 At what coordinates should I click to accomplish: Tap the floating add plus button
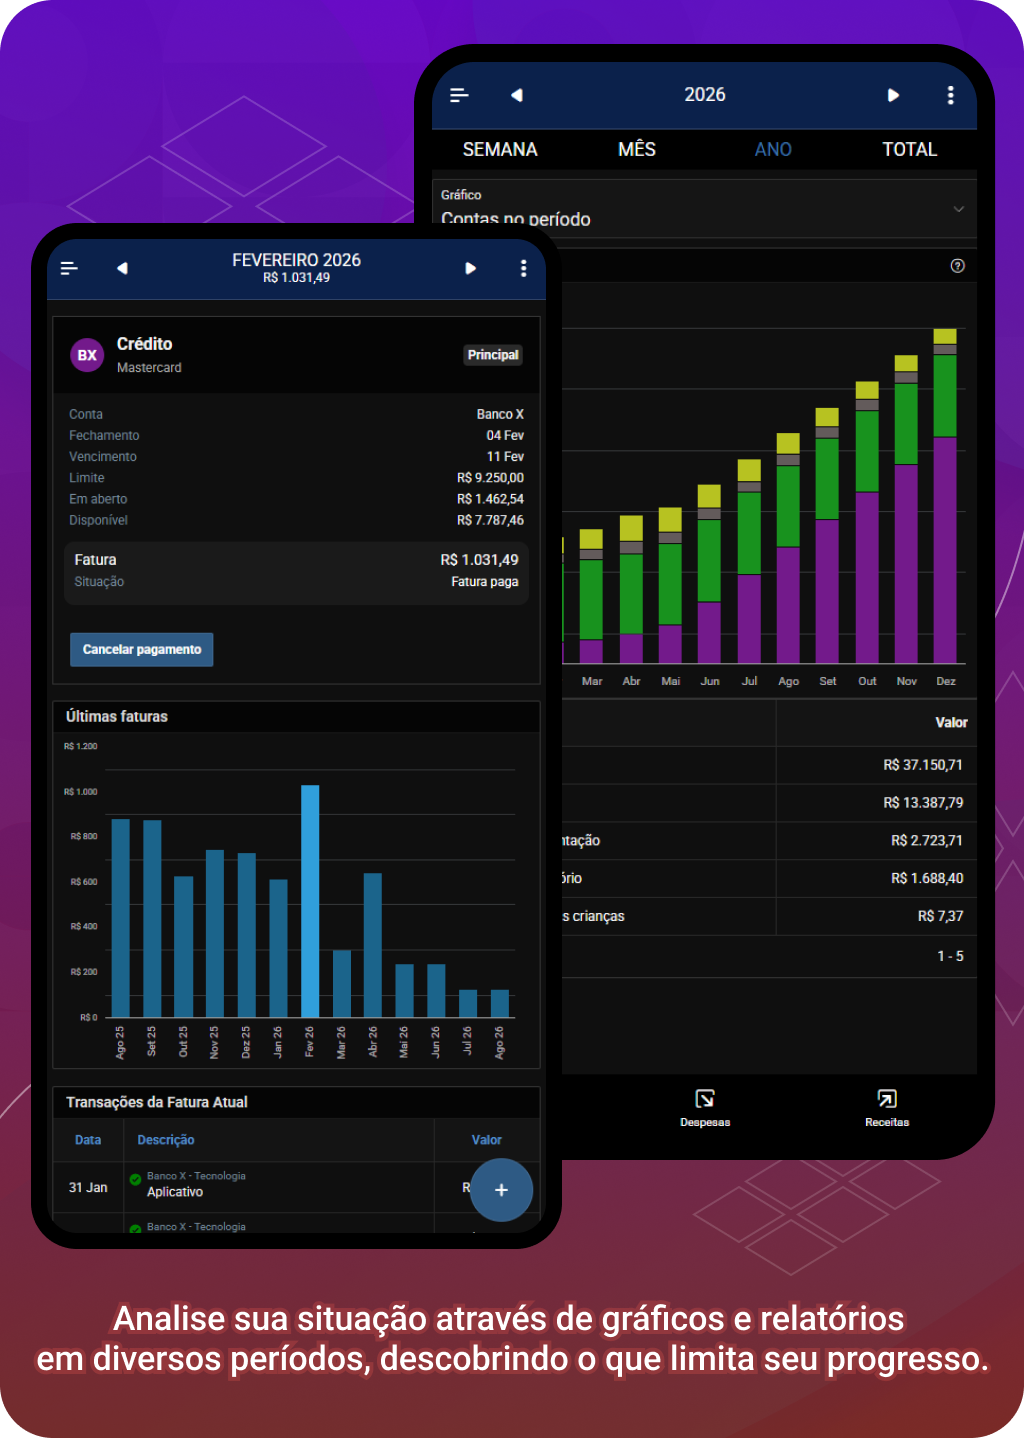[x=501, y=1190]
